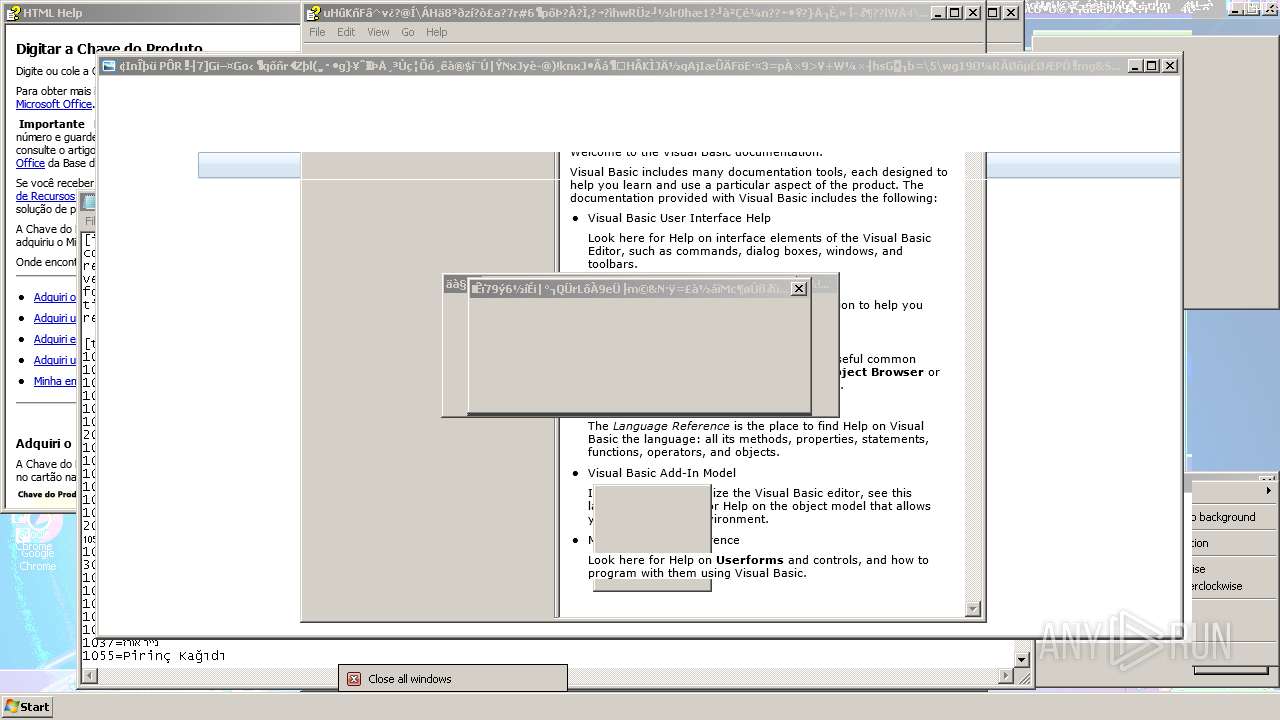Click the HTML Help window title icon

[14, 13]
